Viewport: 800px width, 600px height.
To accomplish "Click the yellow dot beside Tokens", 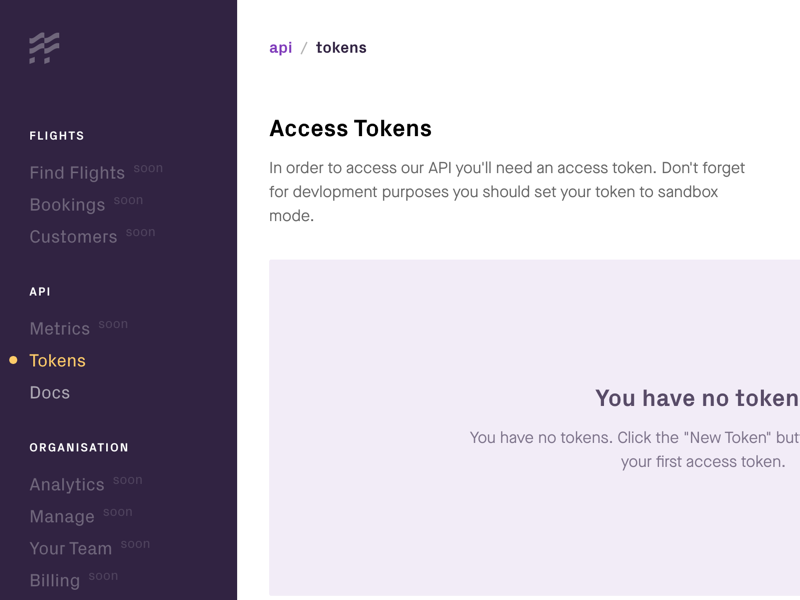I will point(13,360).
